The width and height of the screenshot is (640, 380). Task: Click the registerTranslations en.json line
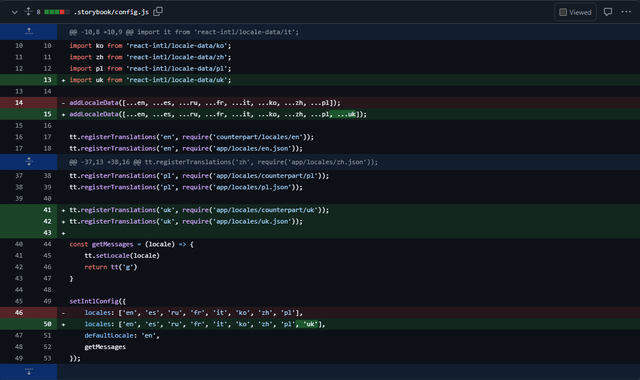(186, 148)
